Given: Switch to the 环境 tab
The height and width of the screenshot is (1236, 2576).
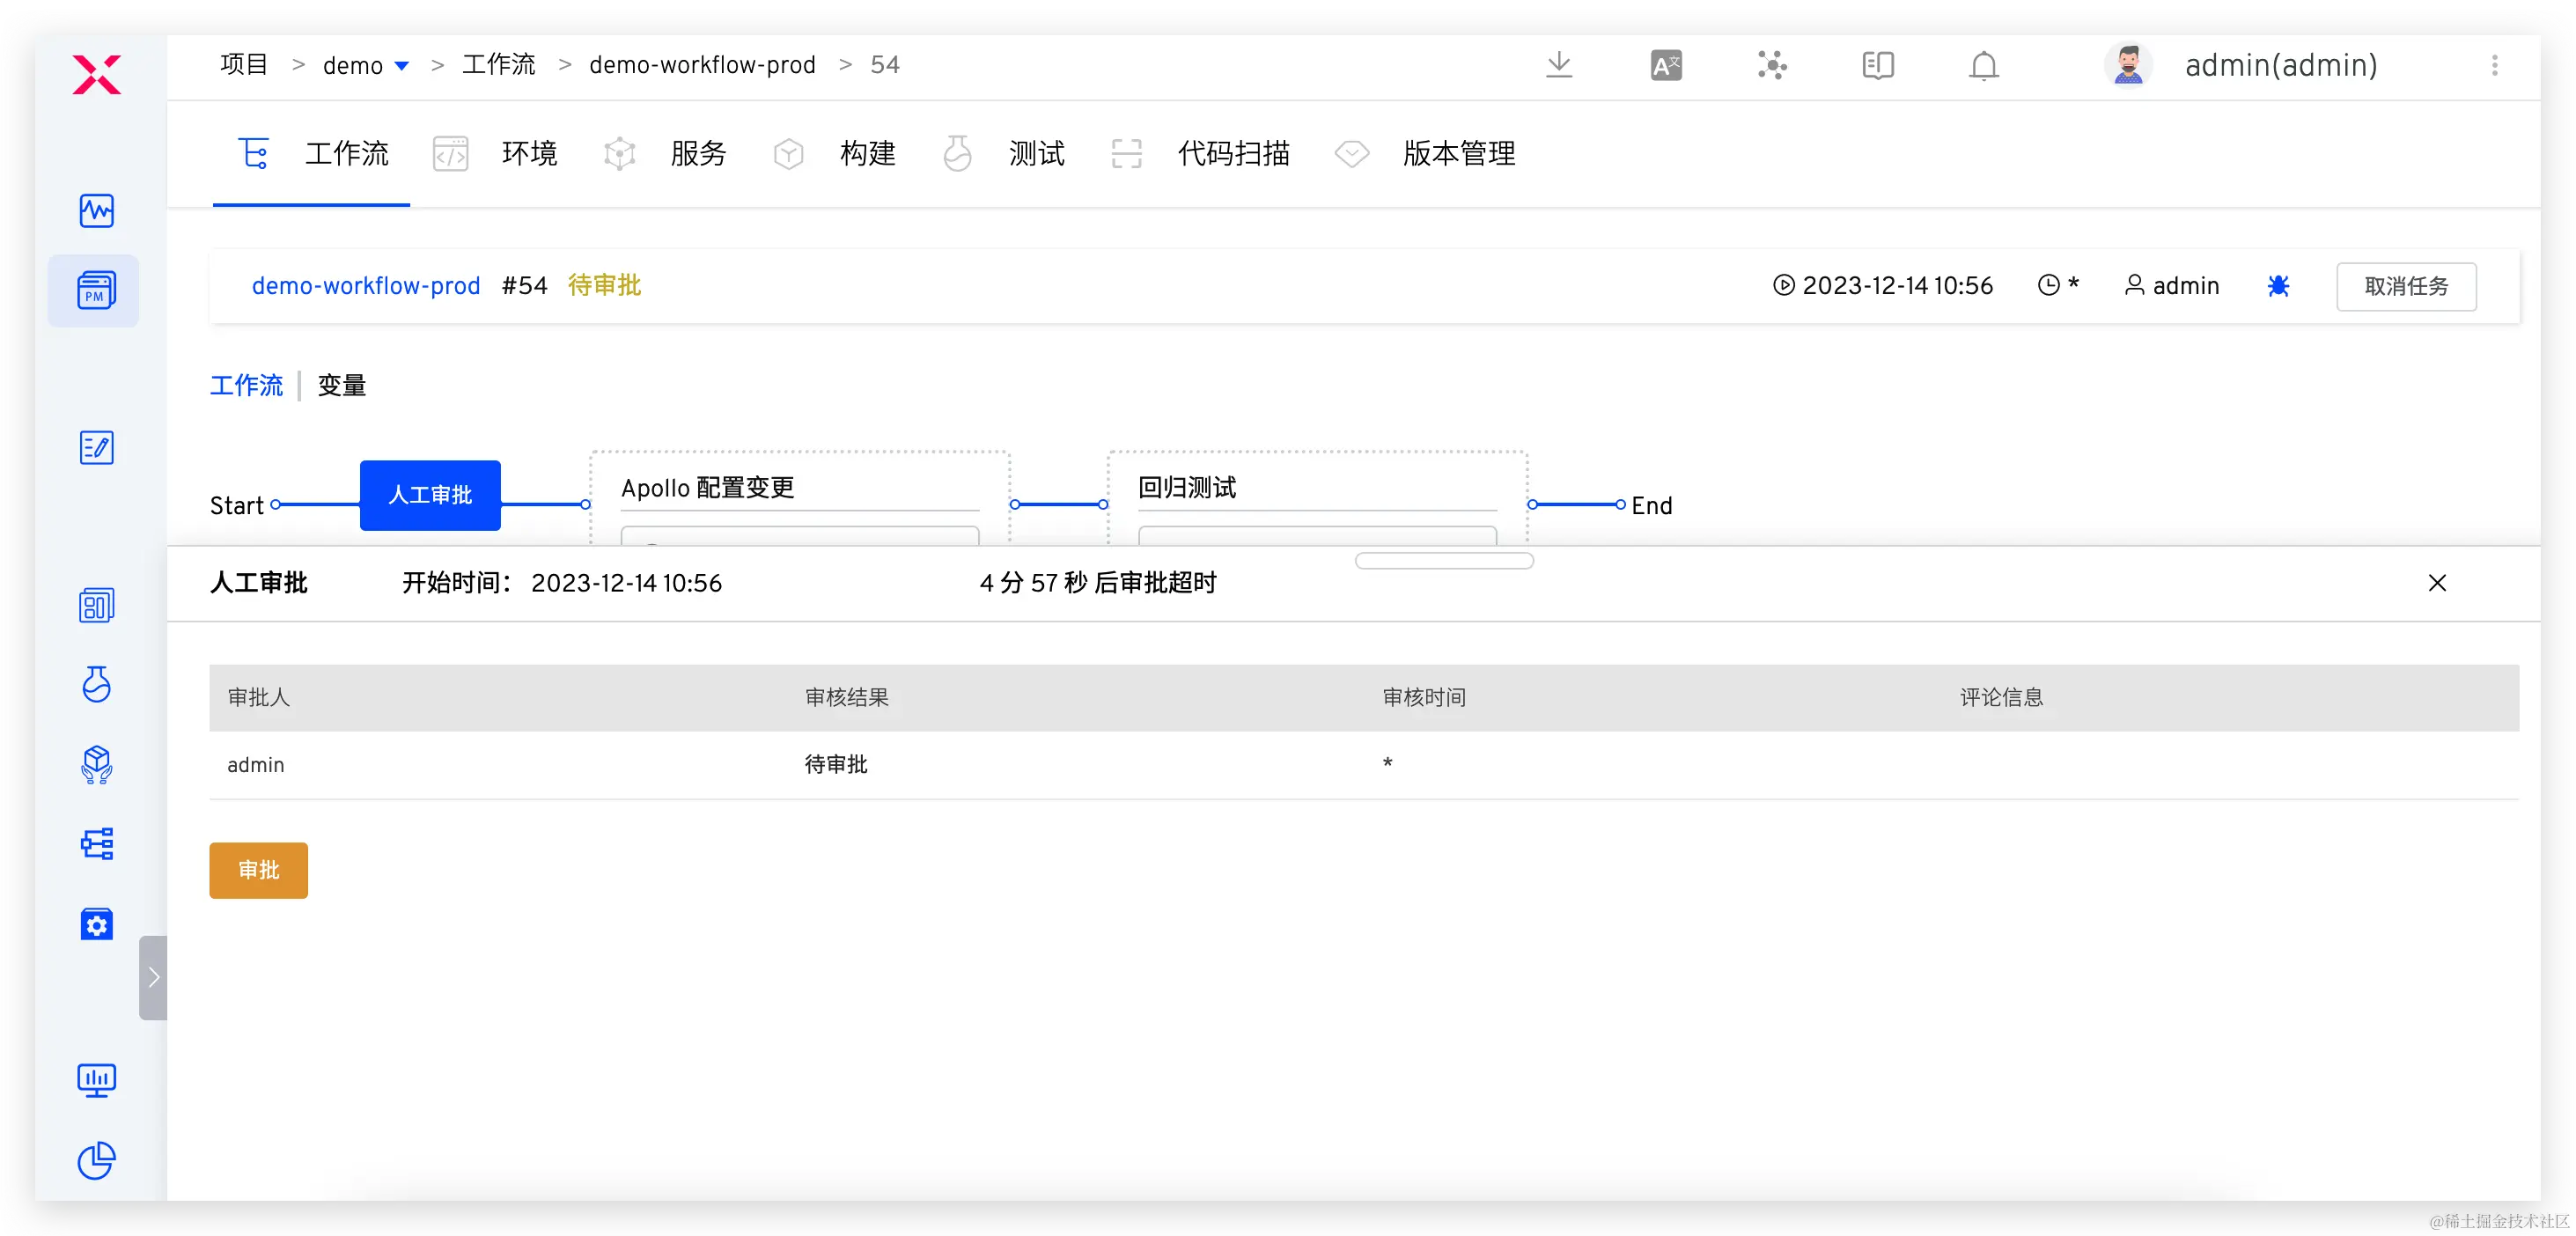Looking at the screenshot, I should click(x=528, y=154).
